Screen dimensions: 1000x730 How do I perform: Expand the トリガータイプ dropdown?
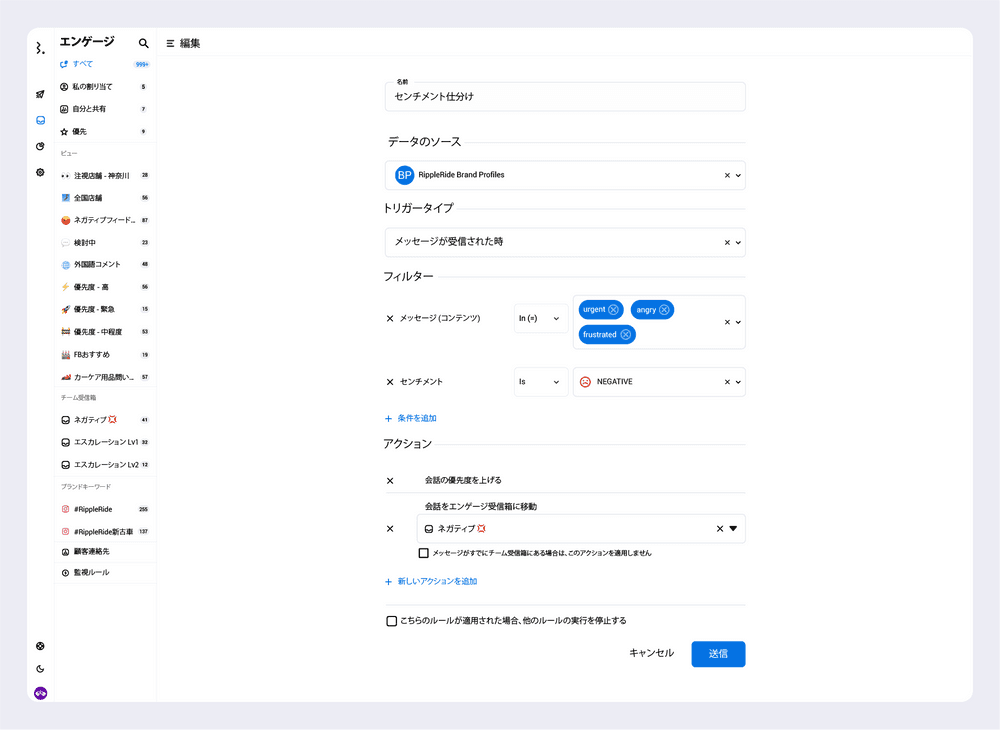pyautogui.click(x=738, y=242)
